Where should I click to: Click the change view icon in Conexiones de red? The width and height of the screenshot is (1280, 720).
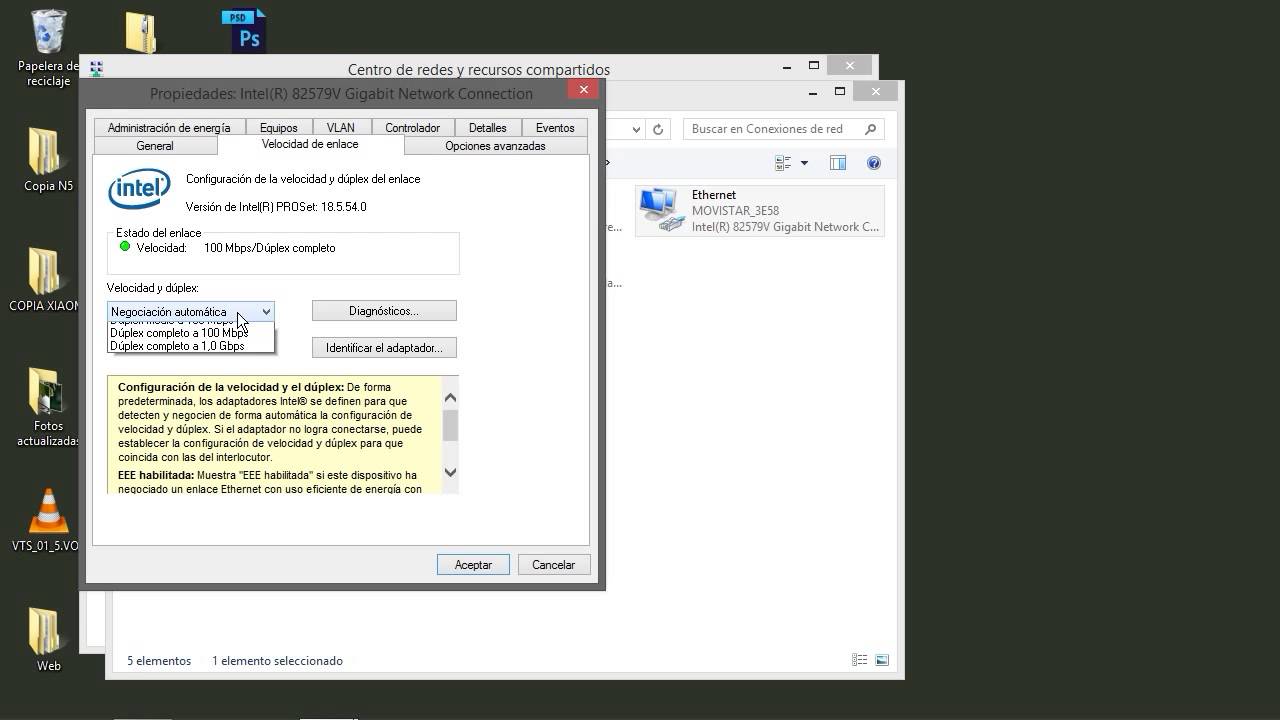783,163
